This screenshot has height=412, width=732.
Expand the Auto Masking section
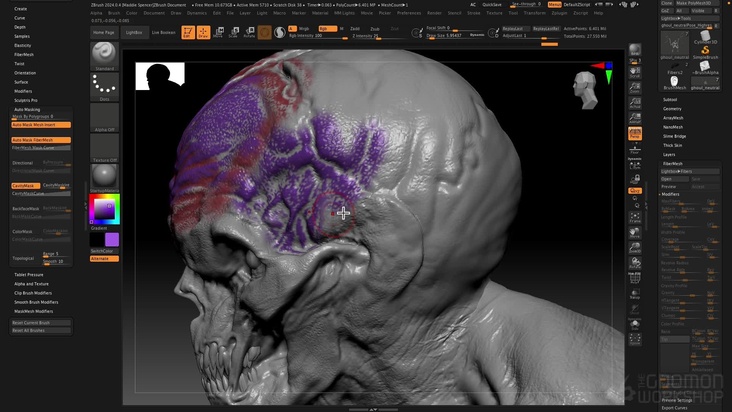tap(27, 109)
